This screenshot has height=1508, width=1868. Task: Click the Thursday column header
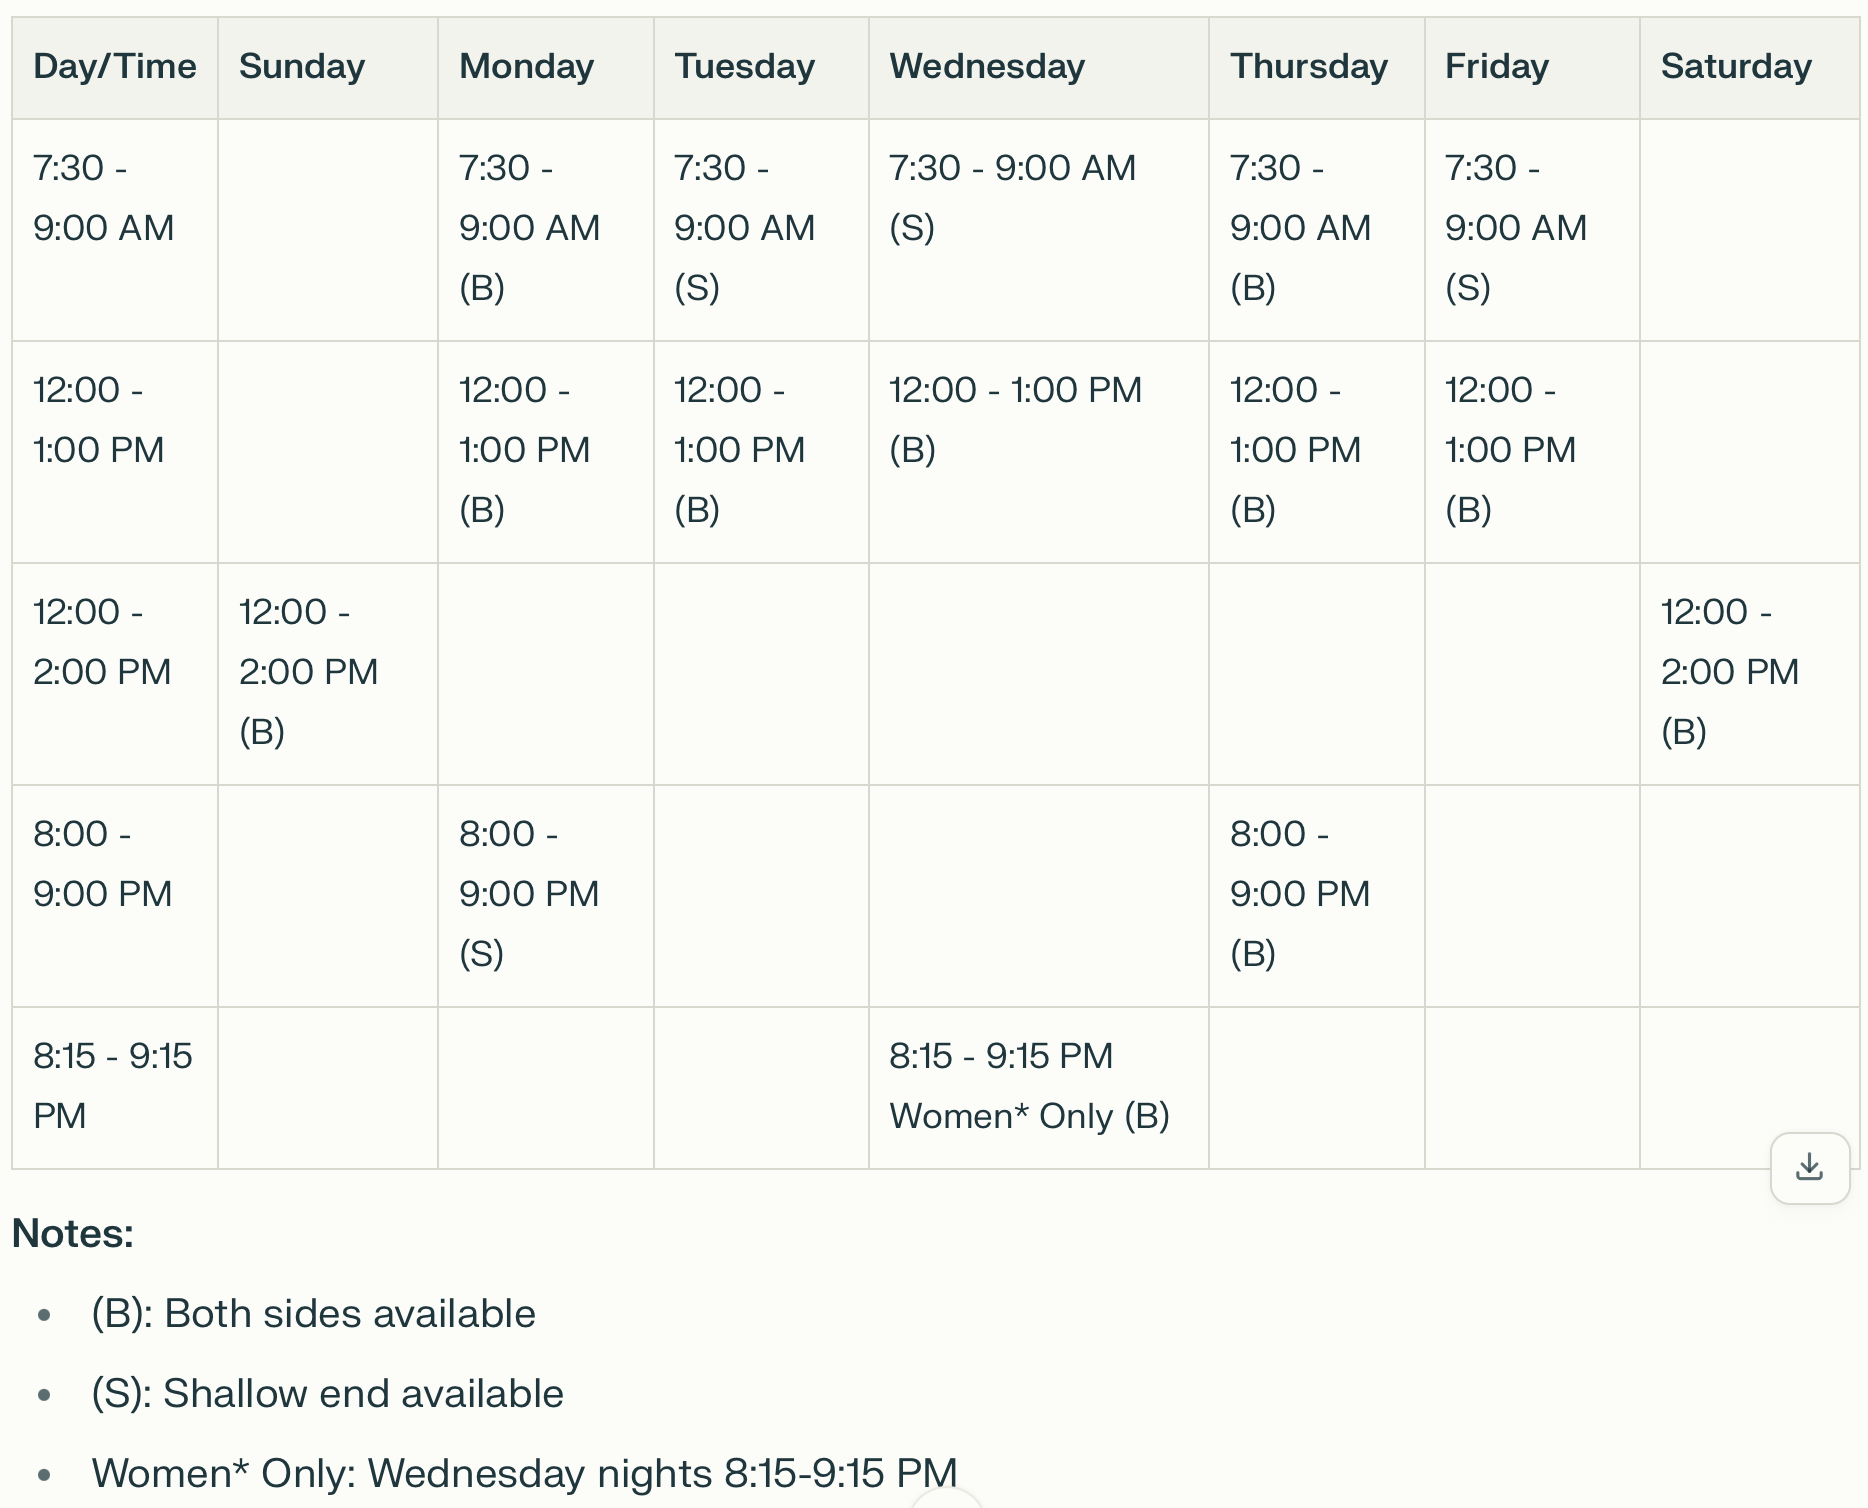tap(1316, 67)
